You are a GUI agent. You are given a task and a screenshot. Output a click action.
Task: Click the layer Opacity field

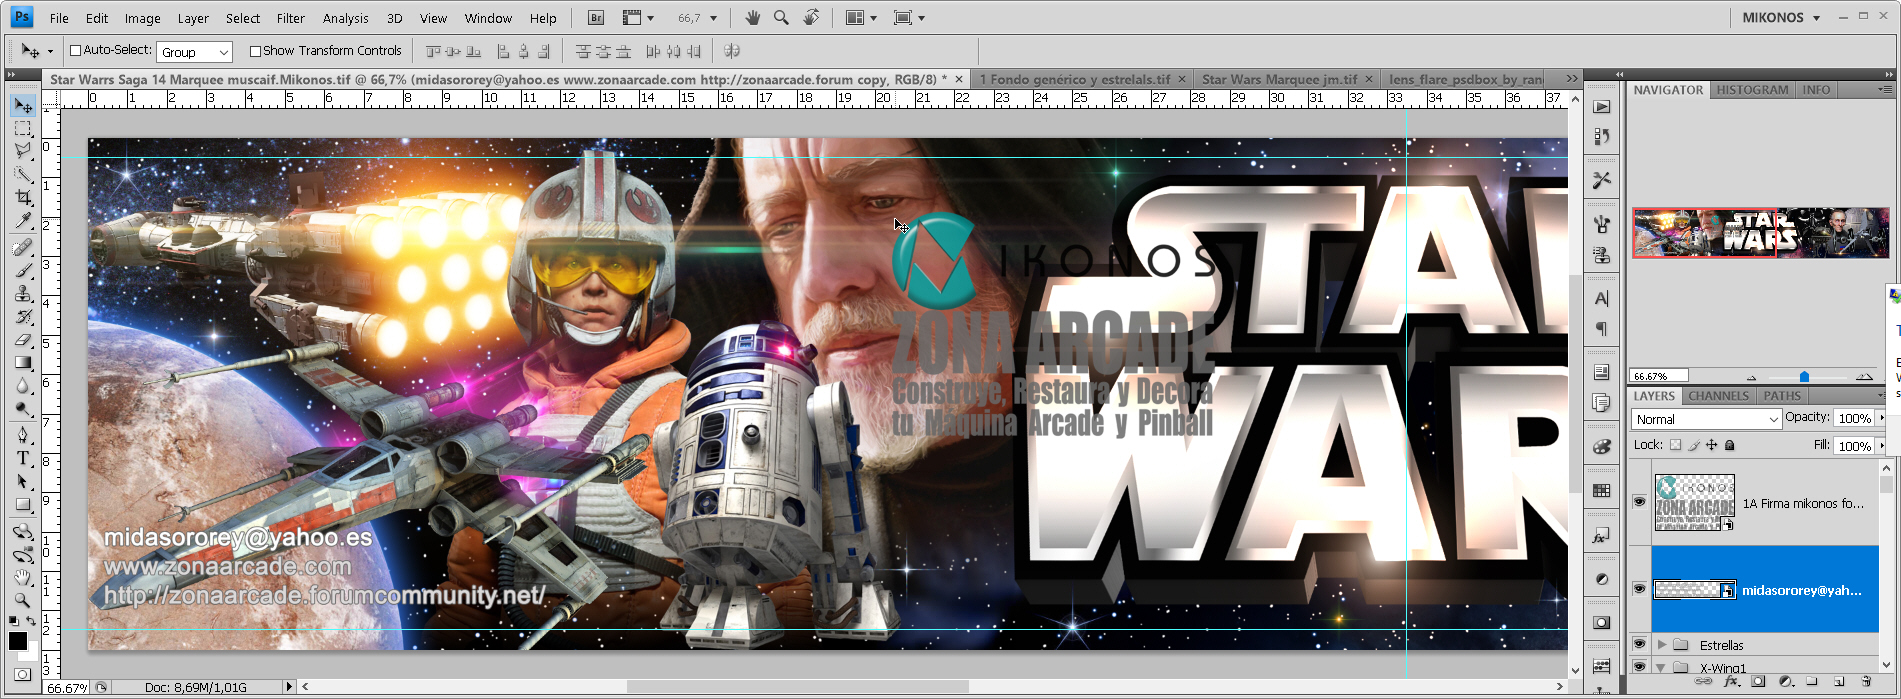click(1854, 418)
